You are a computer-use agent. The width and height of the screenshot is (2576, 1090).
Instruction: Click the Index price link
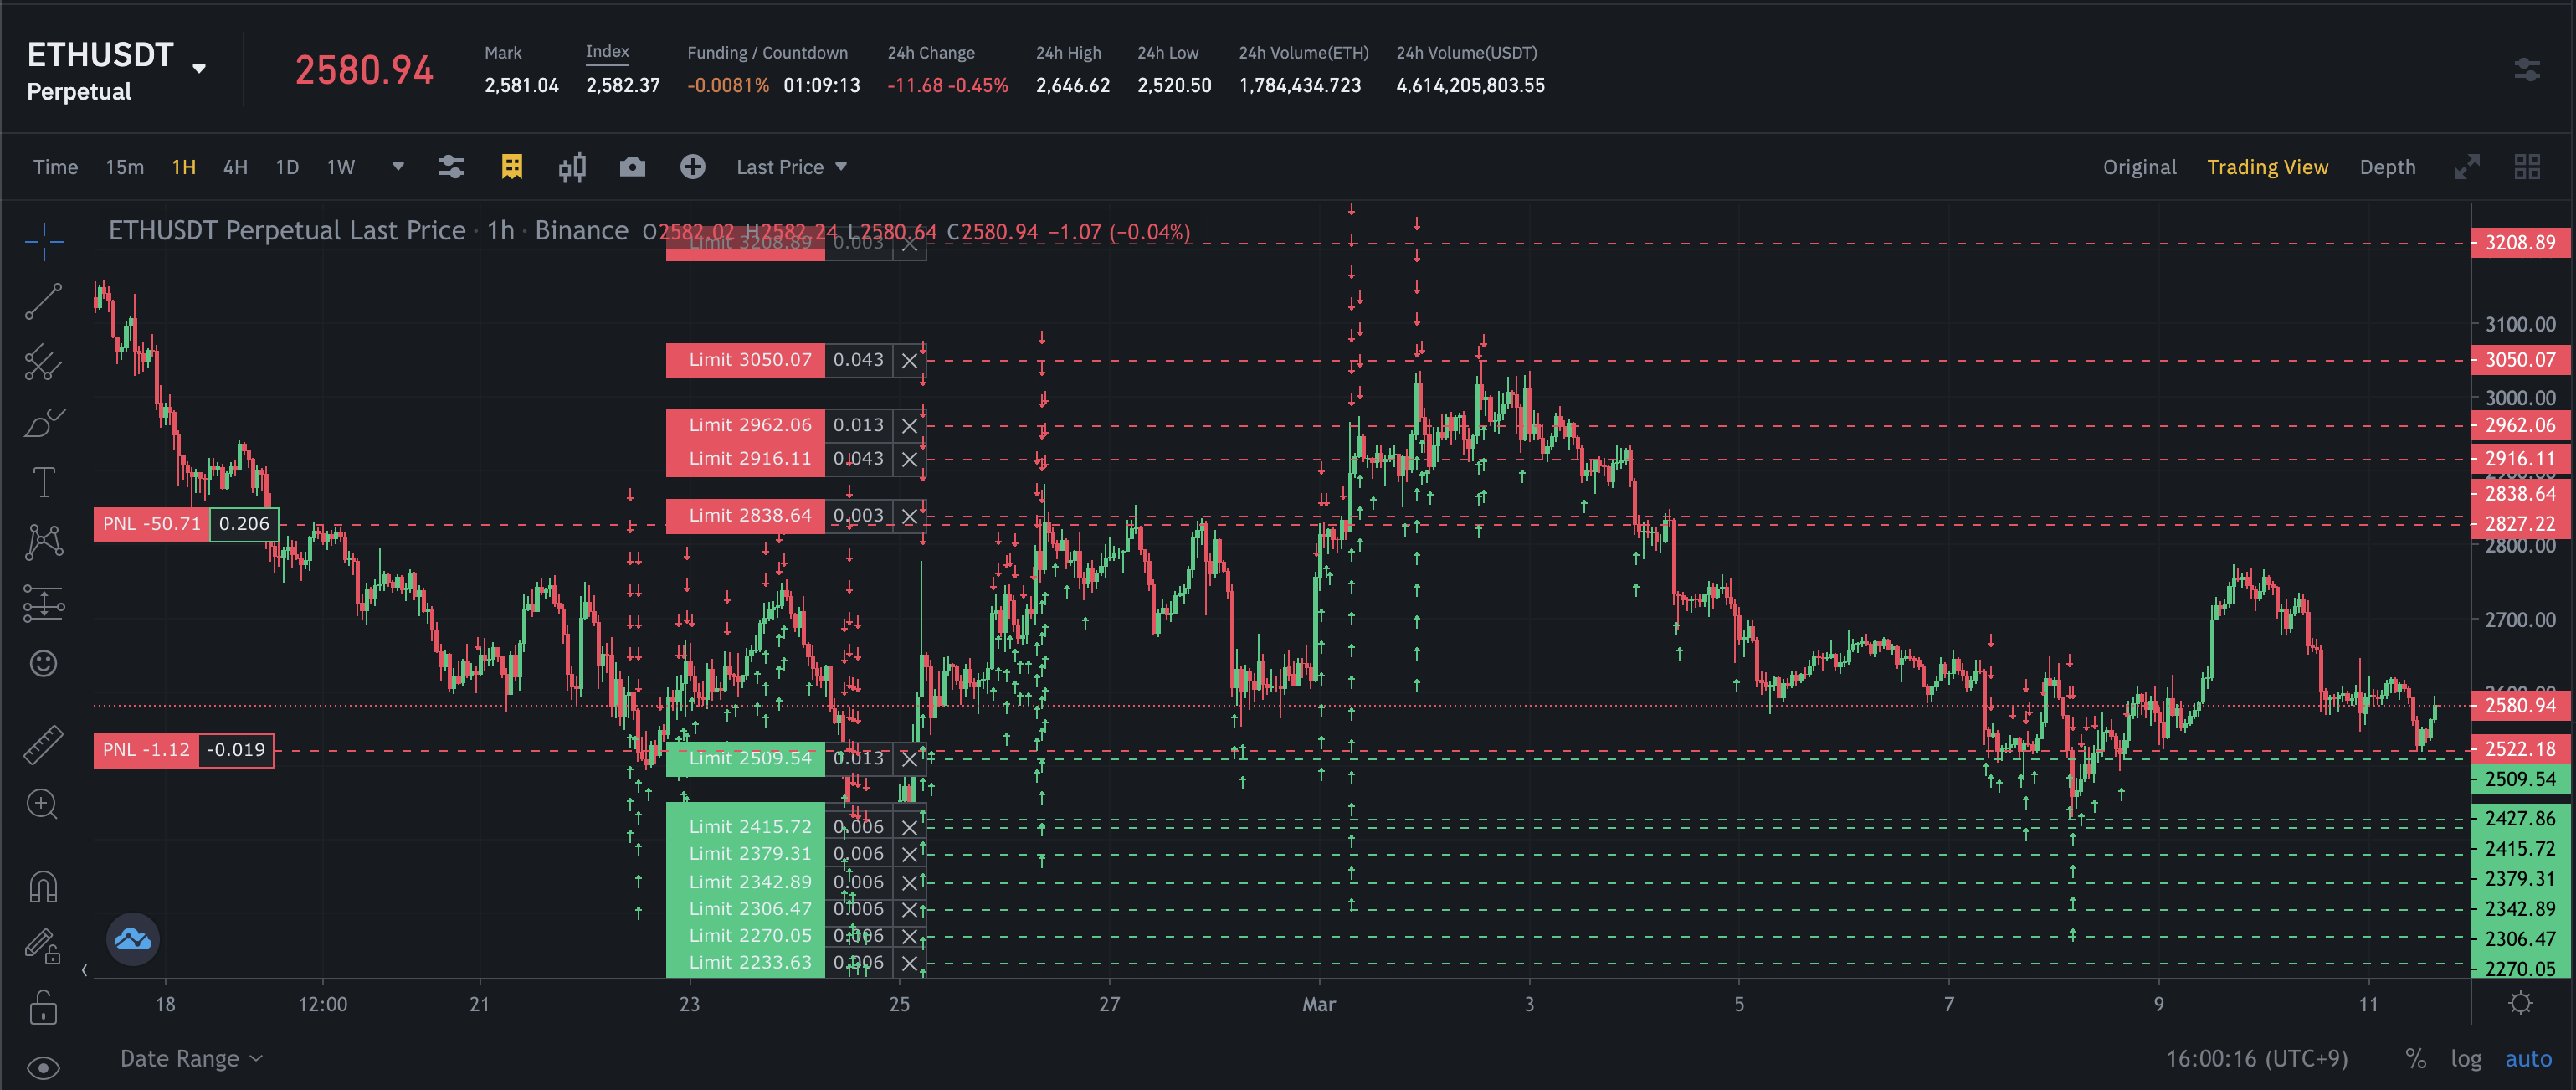(x=607, y=52)
